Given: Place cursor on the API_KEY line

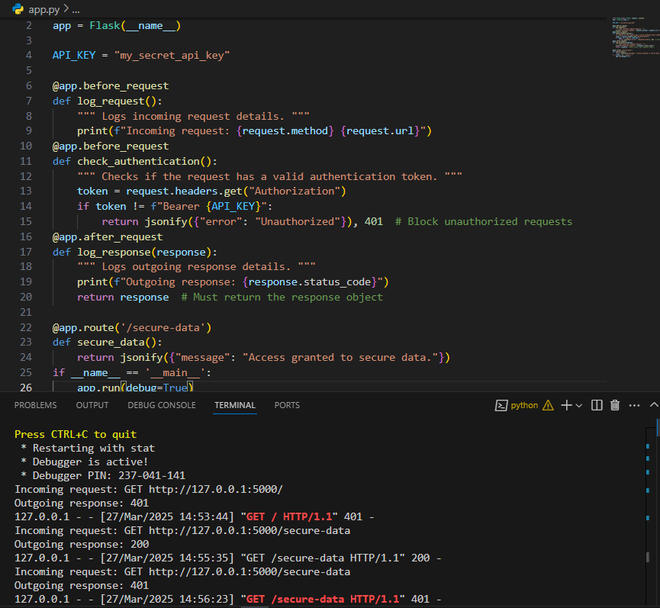Looking at the screenshot, I should tap(140, 55).
